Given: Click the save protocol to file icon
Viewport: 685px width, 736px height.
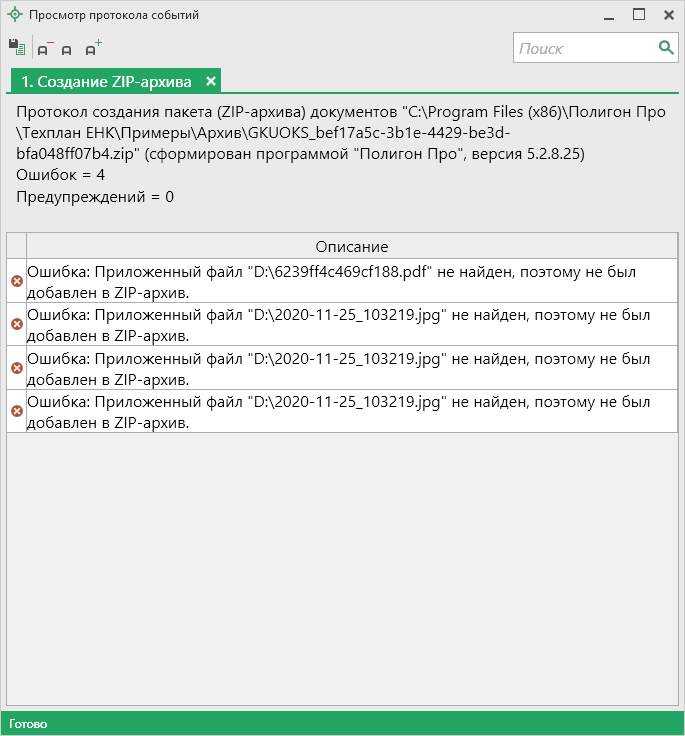Looking at the screenshot, I should [x=16, y=47].
